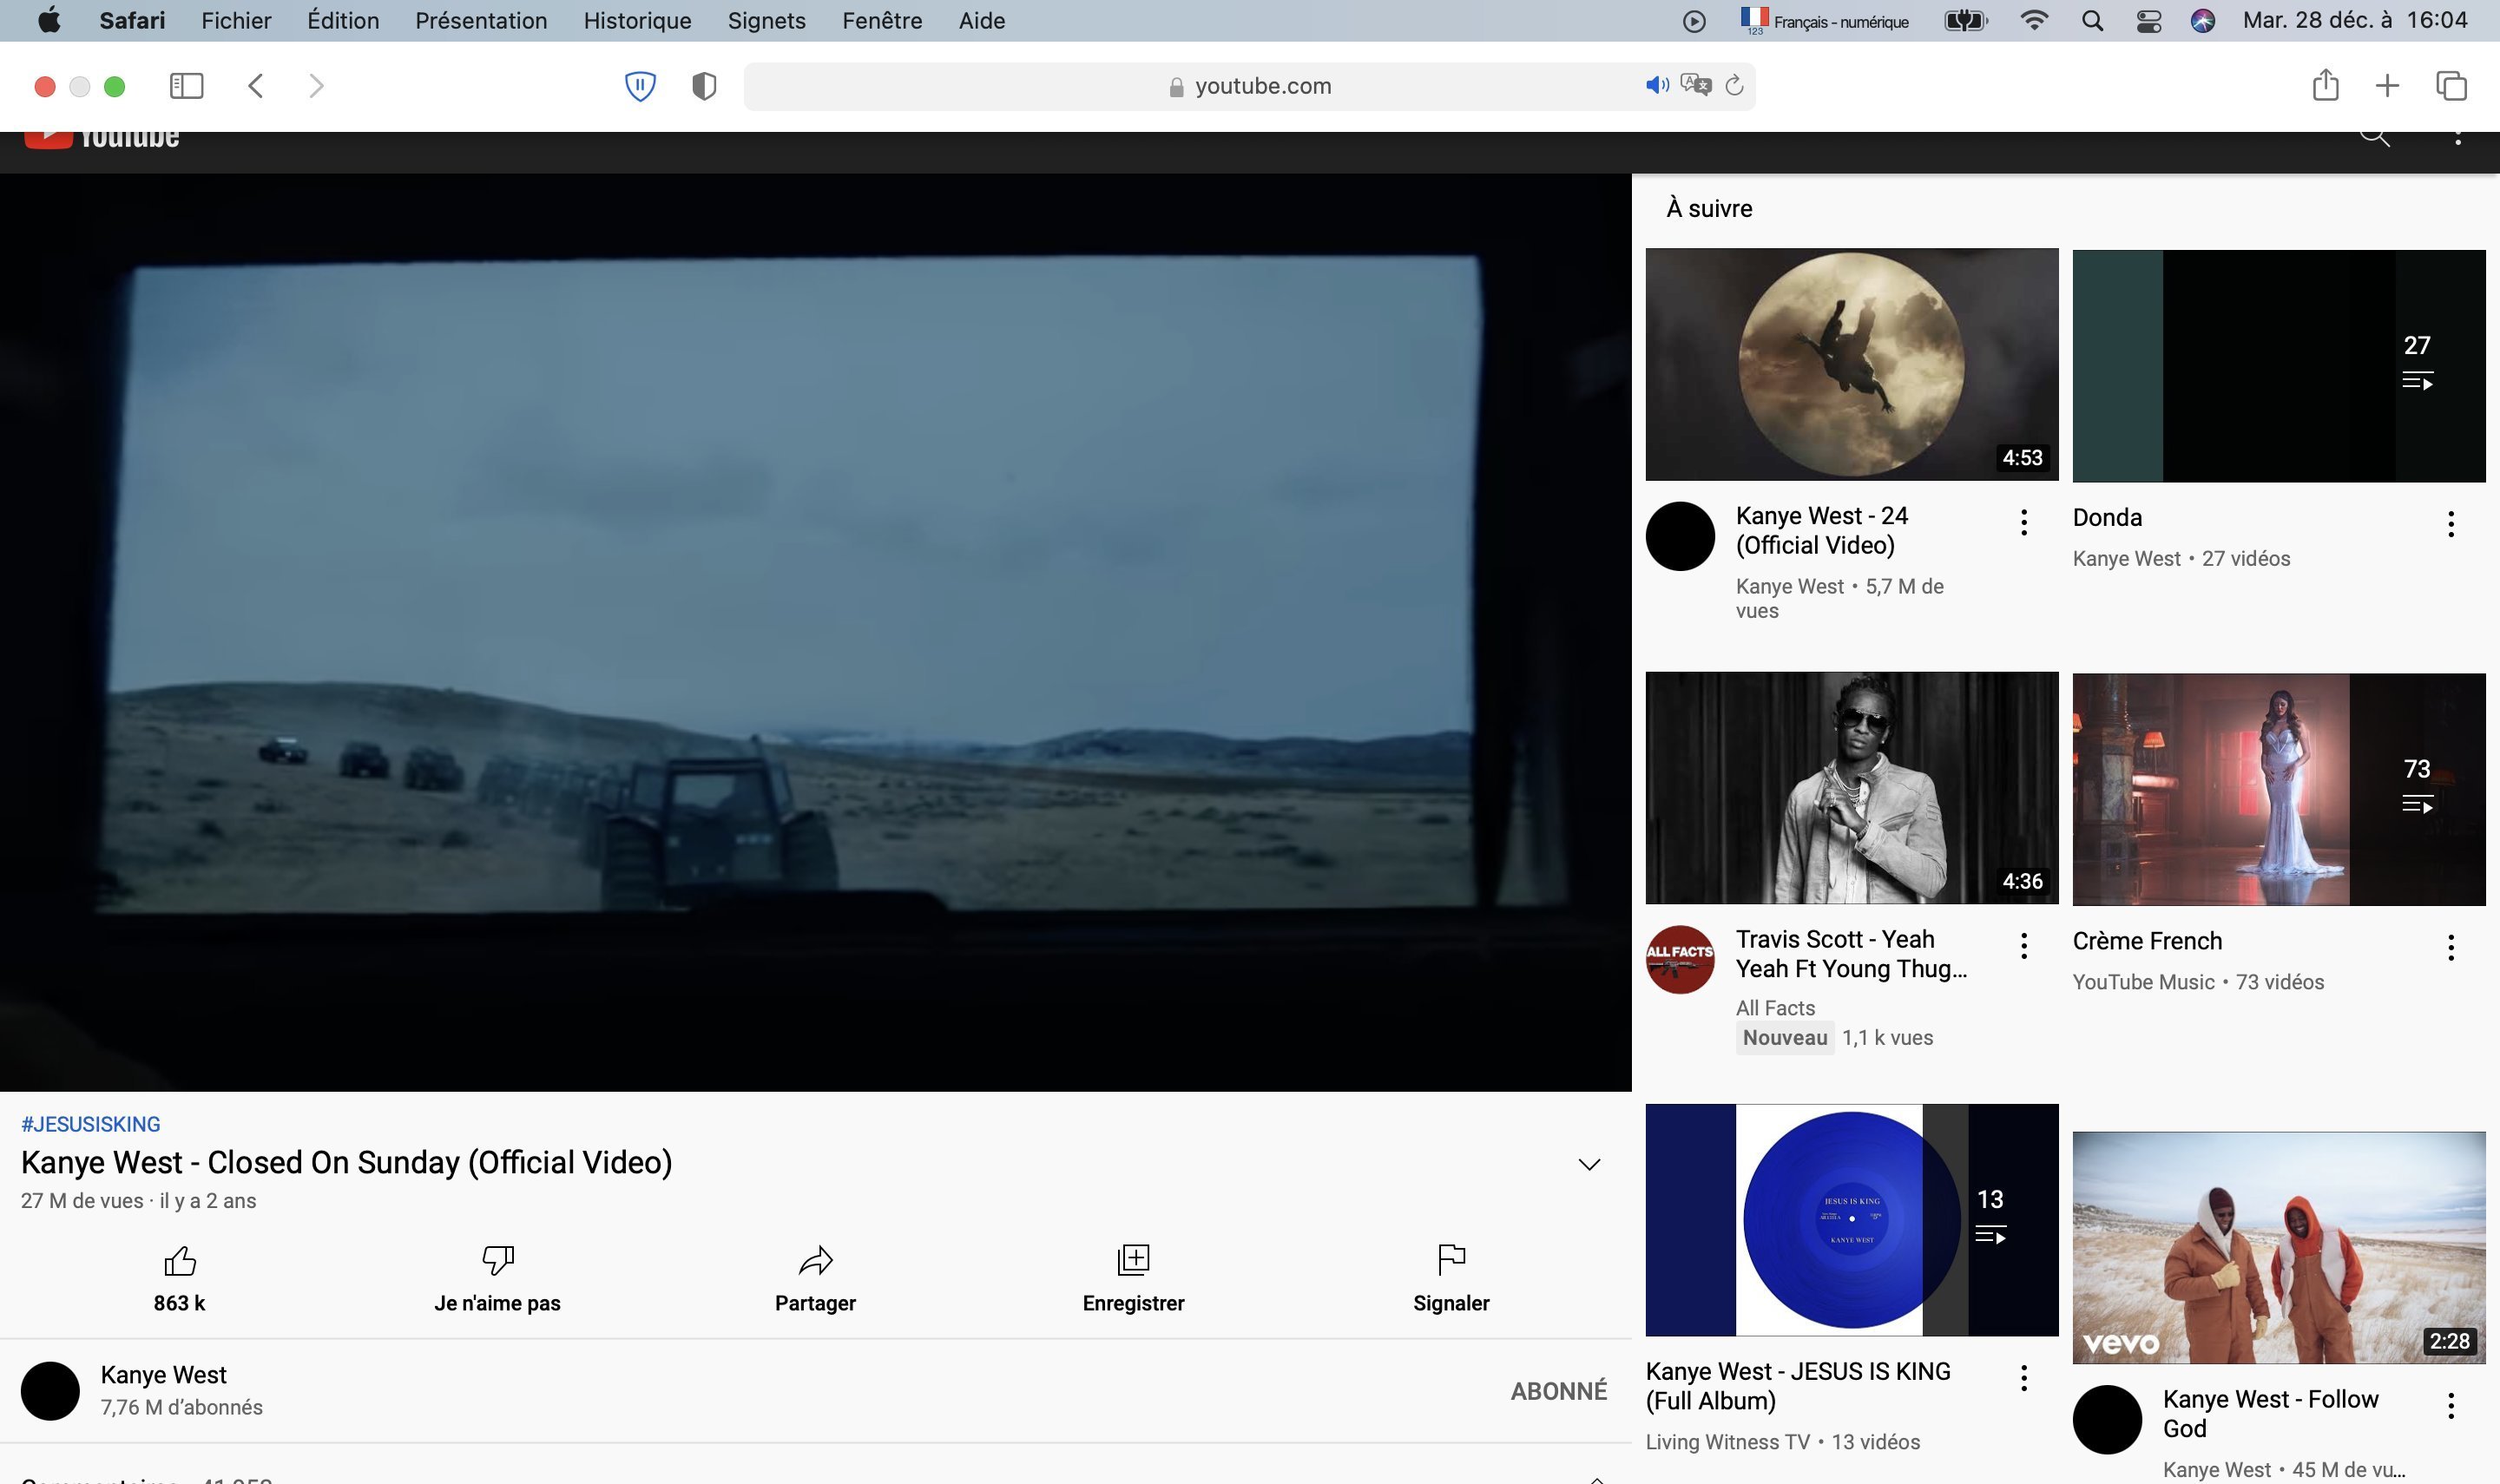The height and width of the screenshot is (1484, 2500).
Task: Open translate page icon in address bar
Action: pos(1696,85)
